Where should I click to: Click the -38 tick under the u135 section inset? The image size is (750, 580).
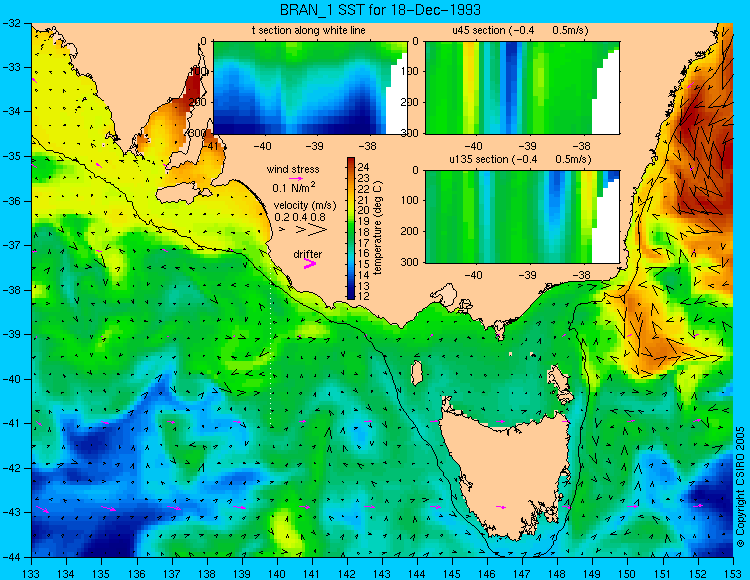pos(582,275)
